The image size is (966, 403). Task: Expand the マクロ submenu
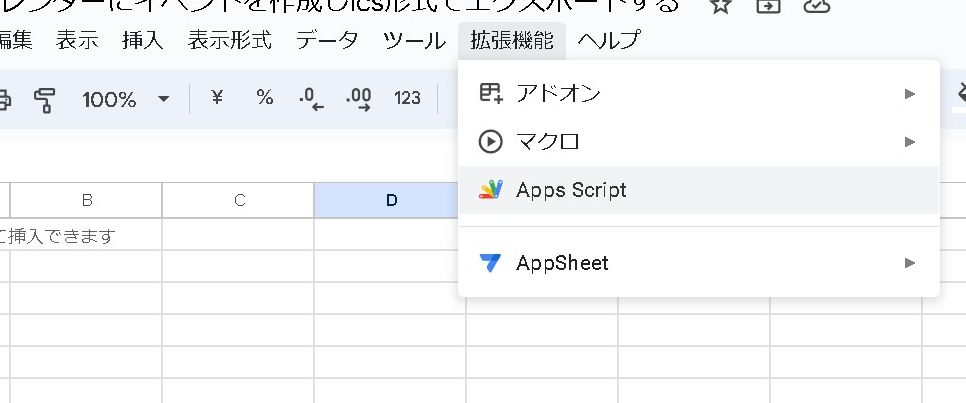click(698, 141)
